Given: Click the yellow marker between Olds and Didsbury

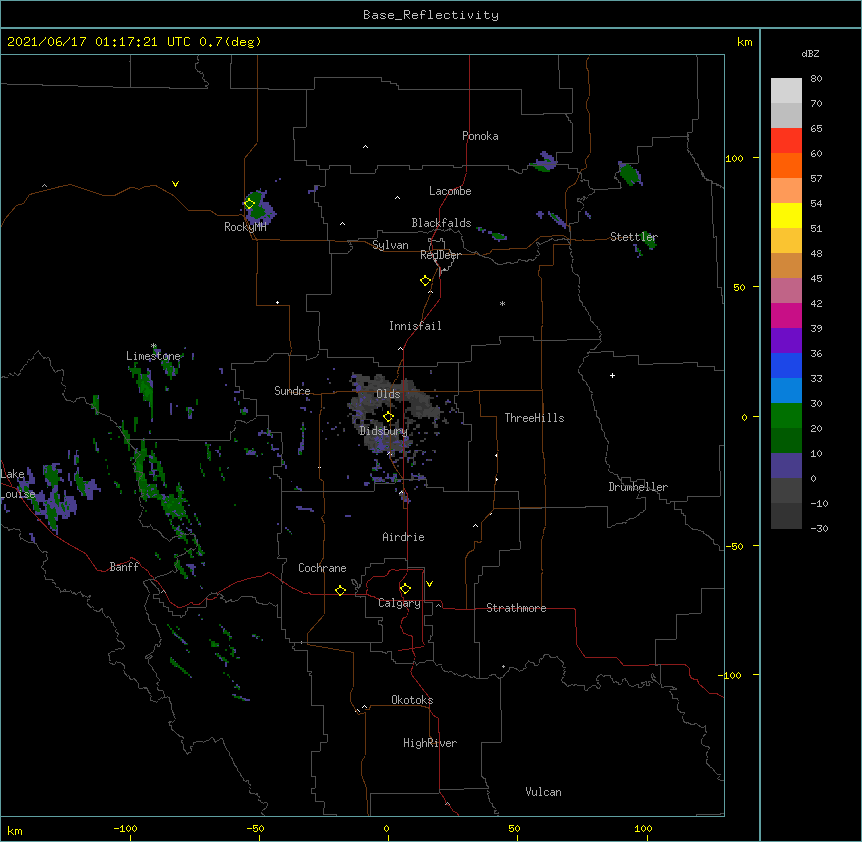Looking at the screenshot, I should 388,417.
